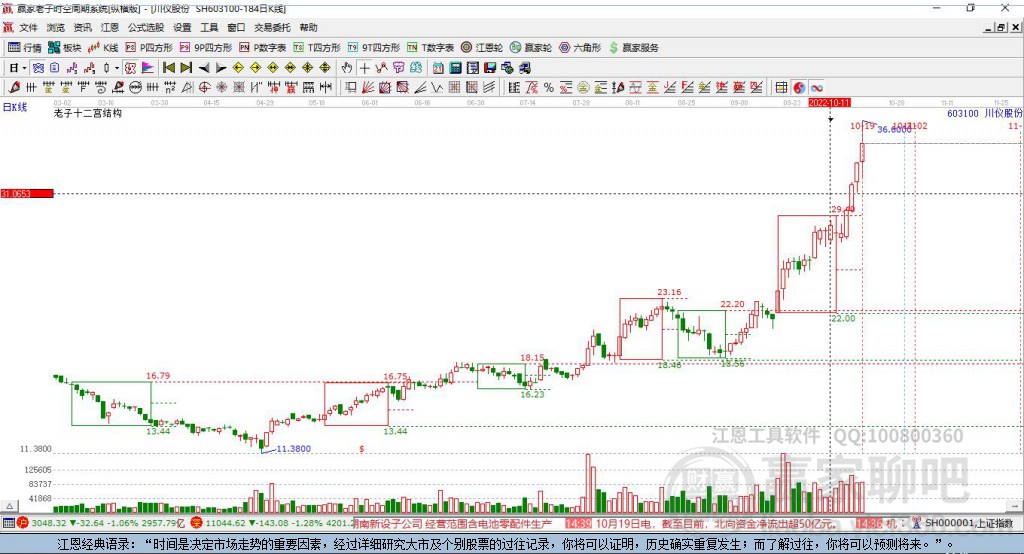Open the calculator icon
This screenshot has height=554, width=1024.
coord(456,68)
